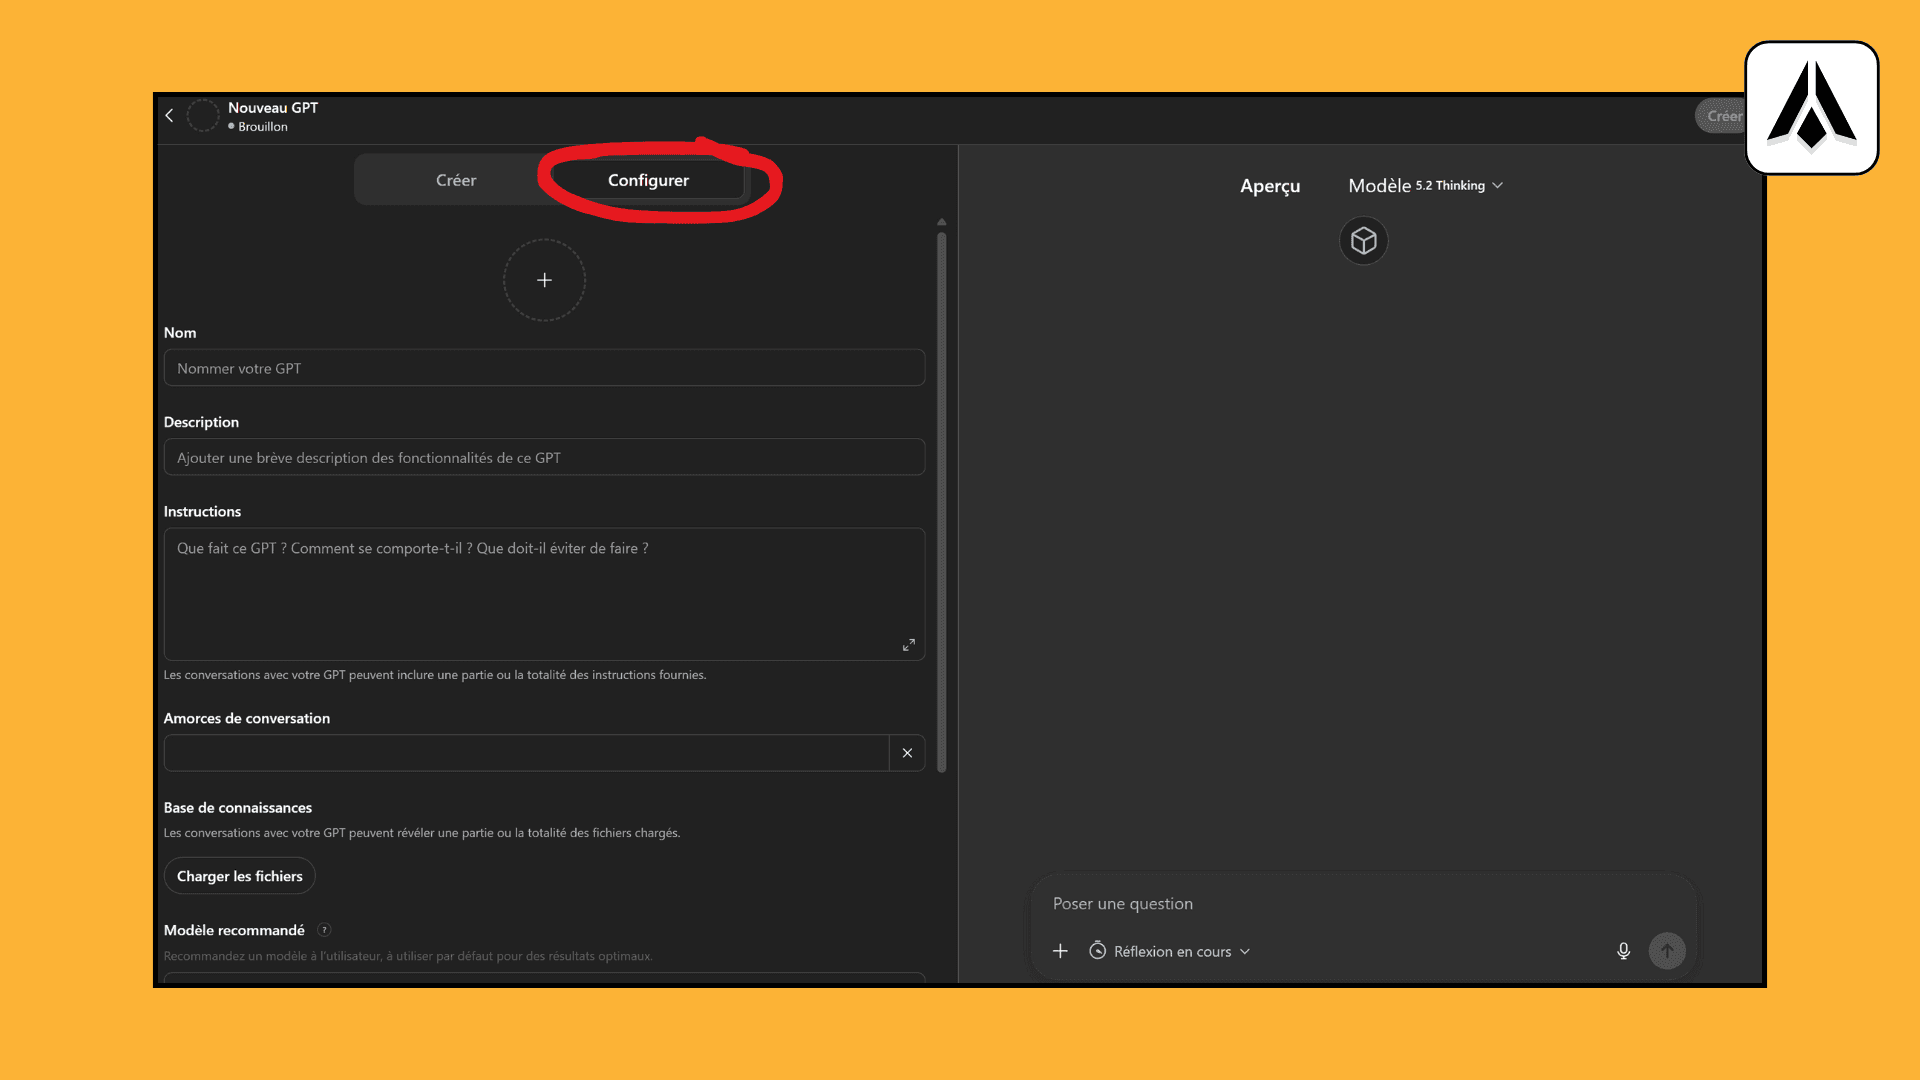Screen dimensions: 1920x1080
Task: Click the back arrow next to Nouveau GPT
Action: pos(169,116)
